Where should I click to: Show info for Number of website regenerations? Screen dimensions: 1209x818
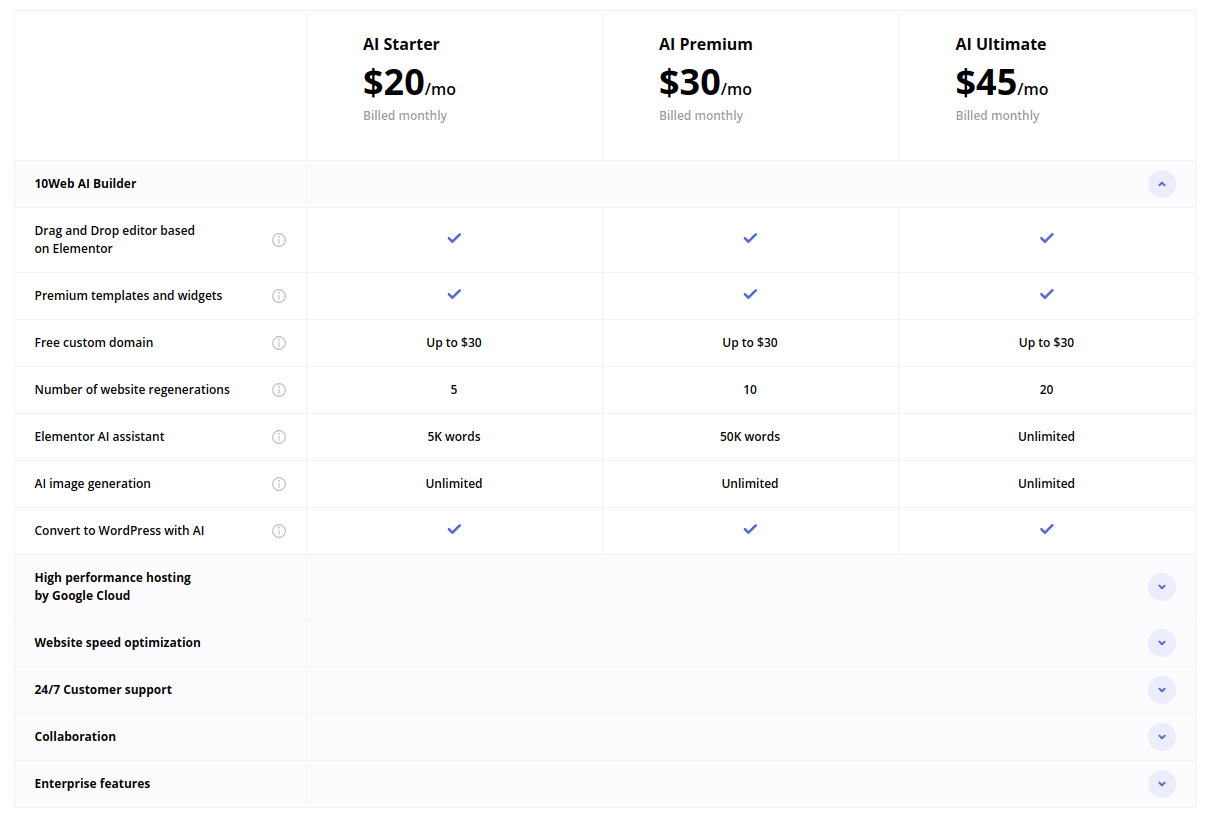point(279,390)
